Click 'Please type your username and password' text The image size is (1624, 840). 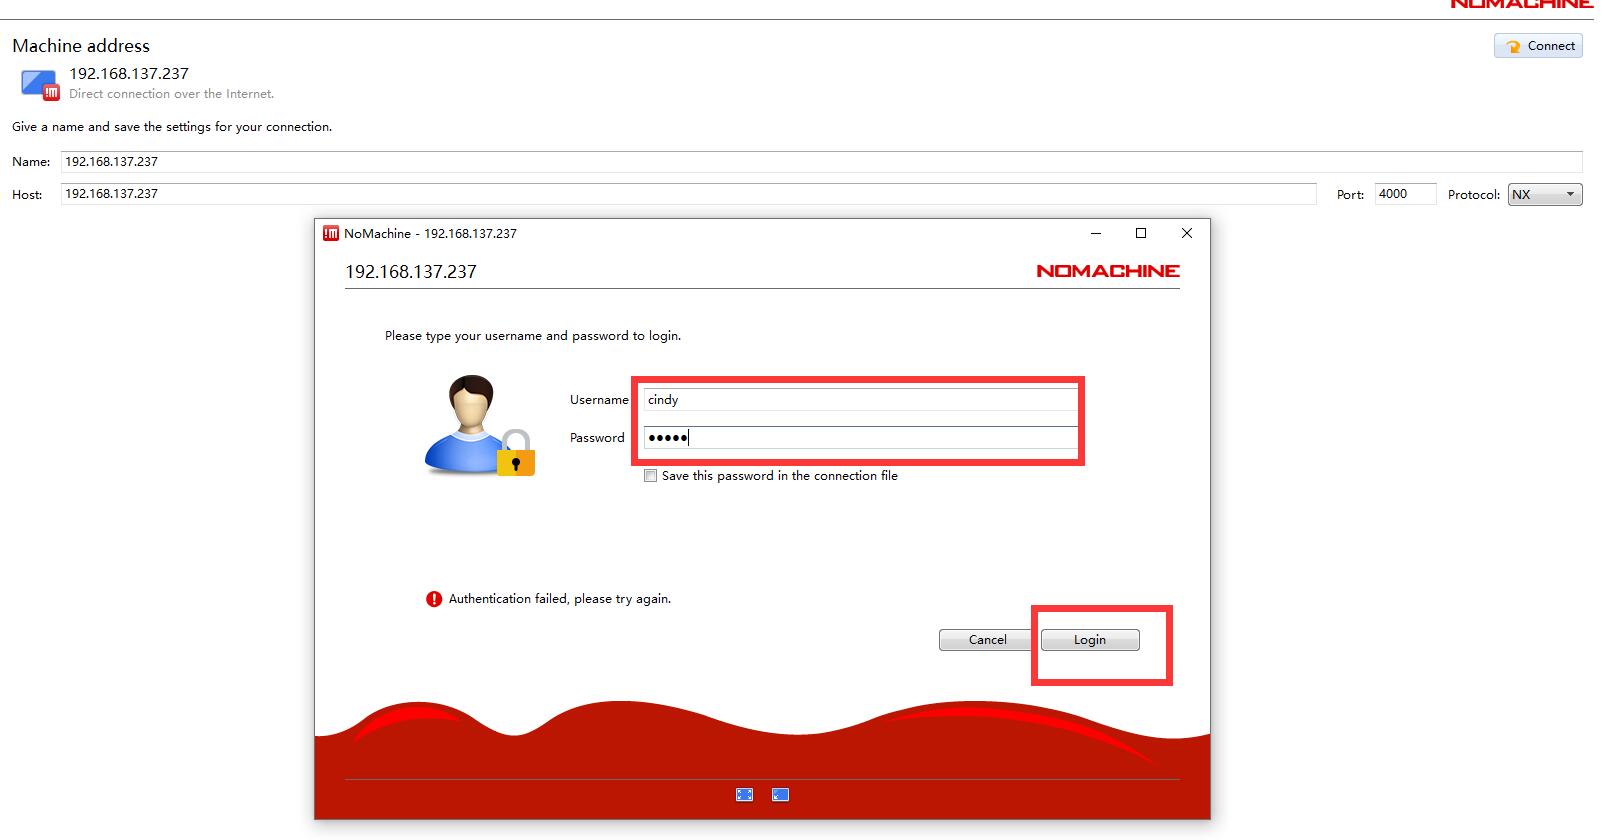point(533,336)
